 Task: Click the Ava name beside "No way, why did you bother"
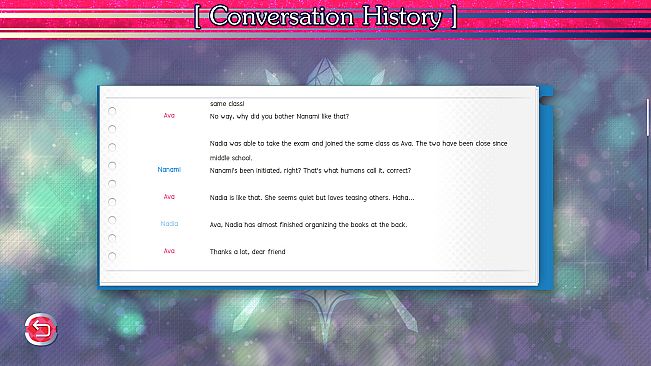(169, 115)
